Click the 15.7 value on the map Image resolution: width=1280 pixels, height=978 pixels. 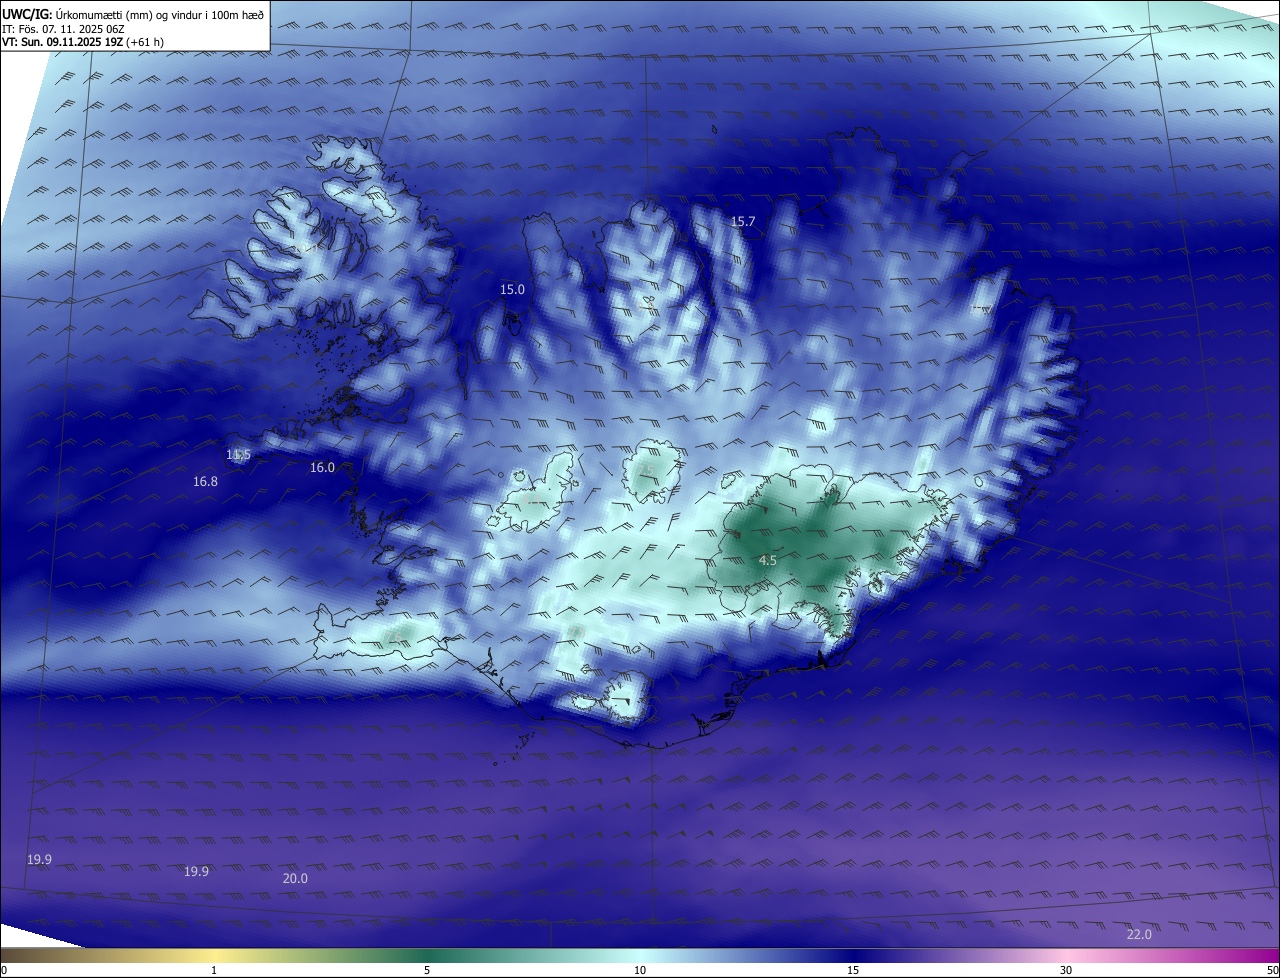(743, 221)
